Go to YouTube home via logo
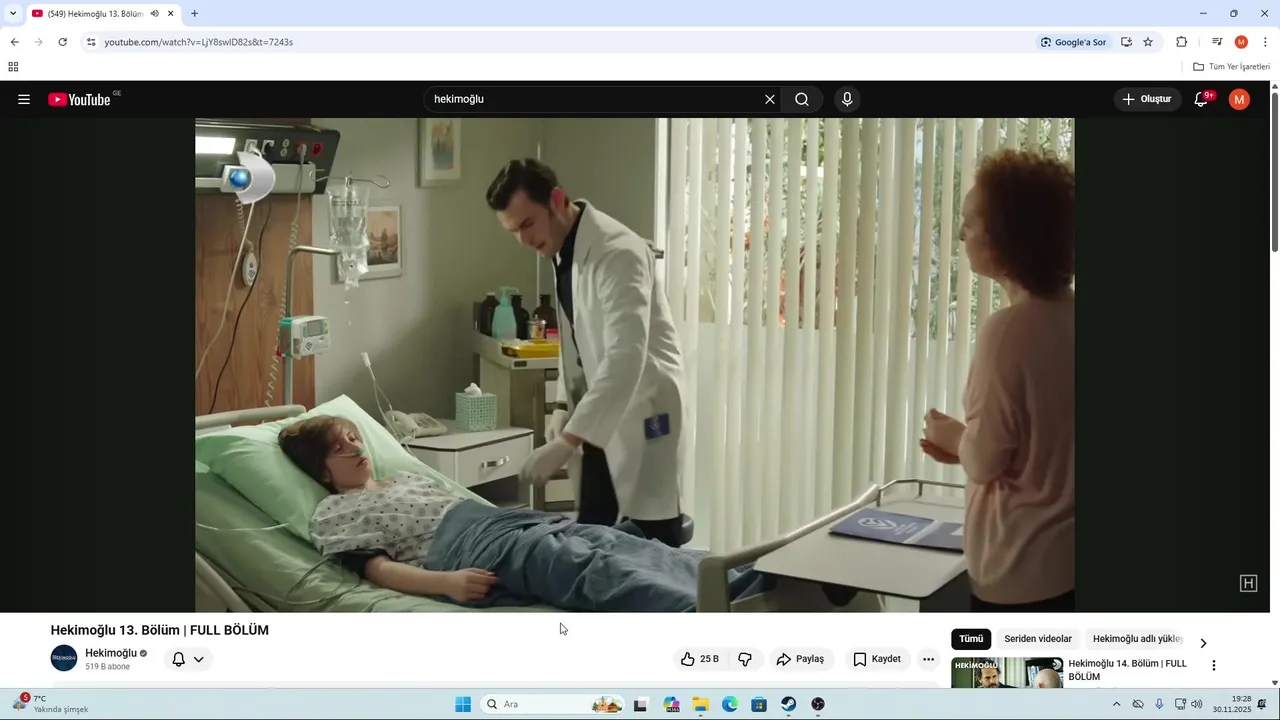The height and width of the screenshot is (720, 1280). click(x=80, y=99)
